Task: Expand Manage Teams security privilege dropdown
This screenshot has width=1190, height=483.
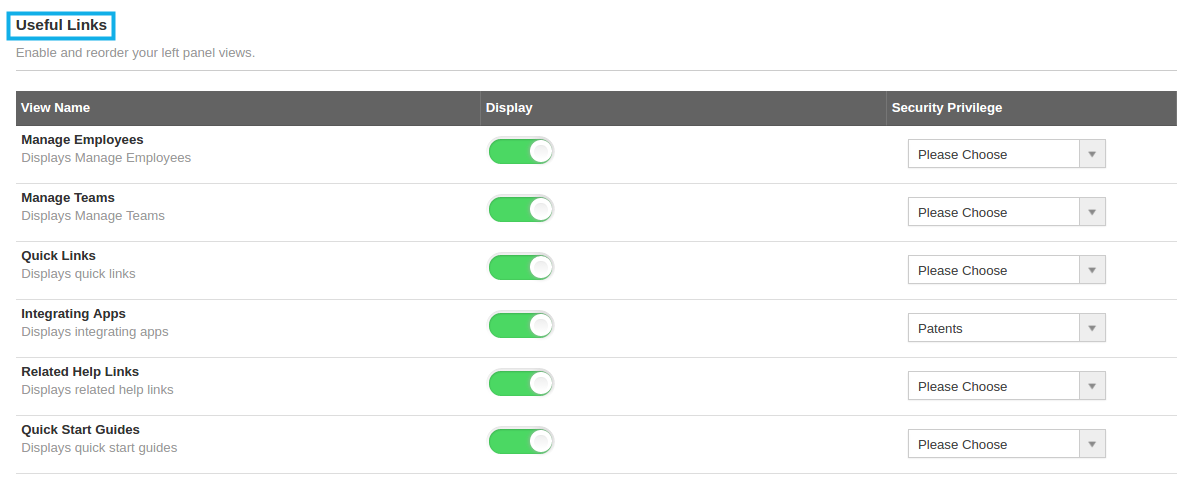Action: [x=1006, y=212]
